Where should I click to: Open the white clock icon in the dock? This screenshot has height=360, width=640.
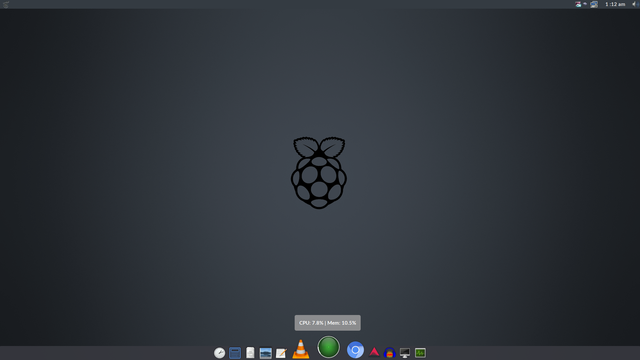[x=220, y=353]
